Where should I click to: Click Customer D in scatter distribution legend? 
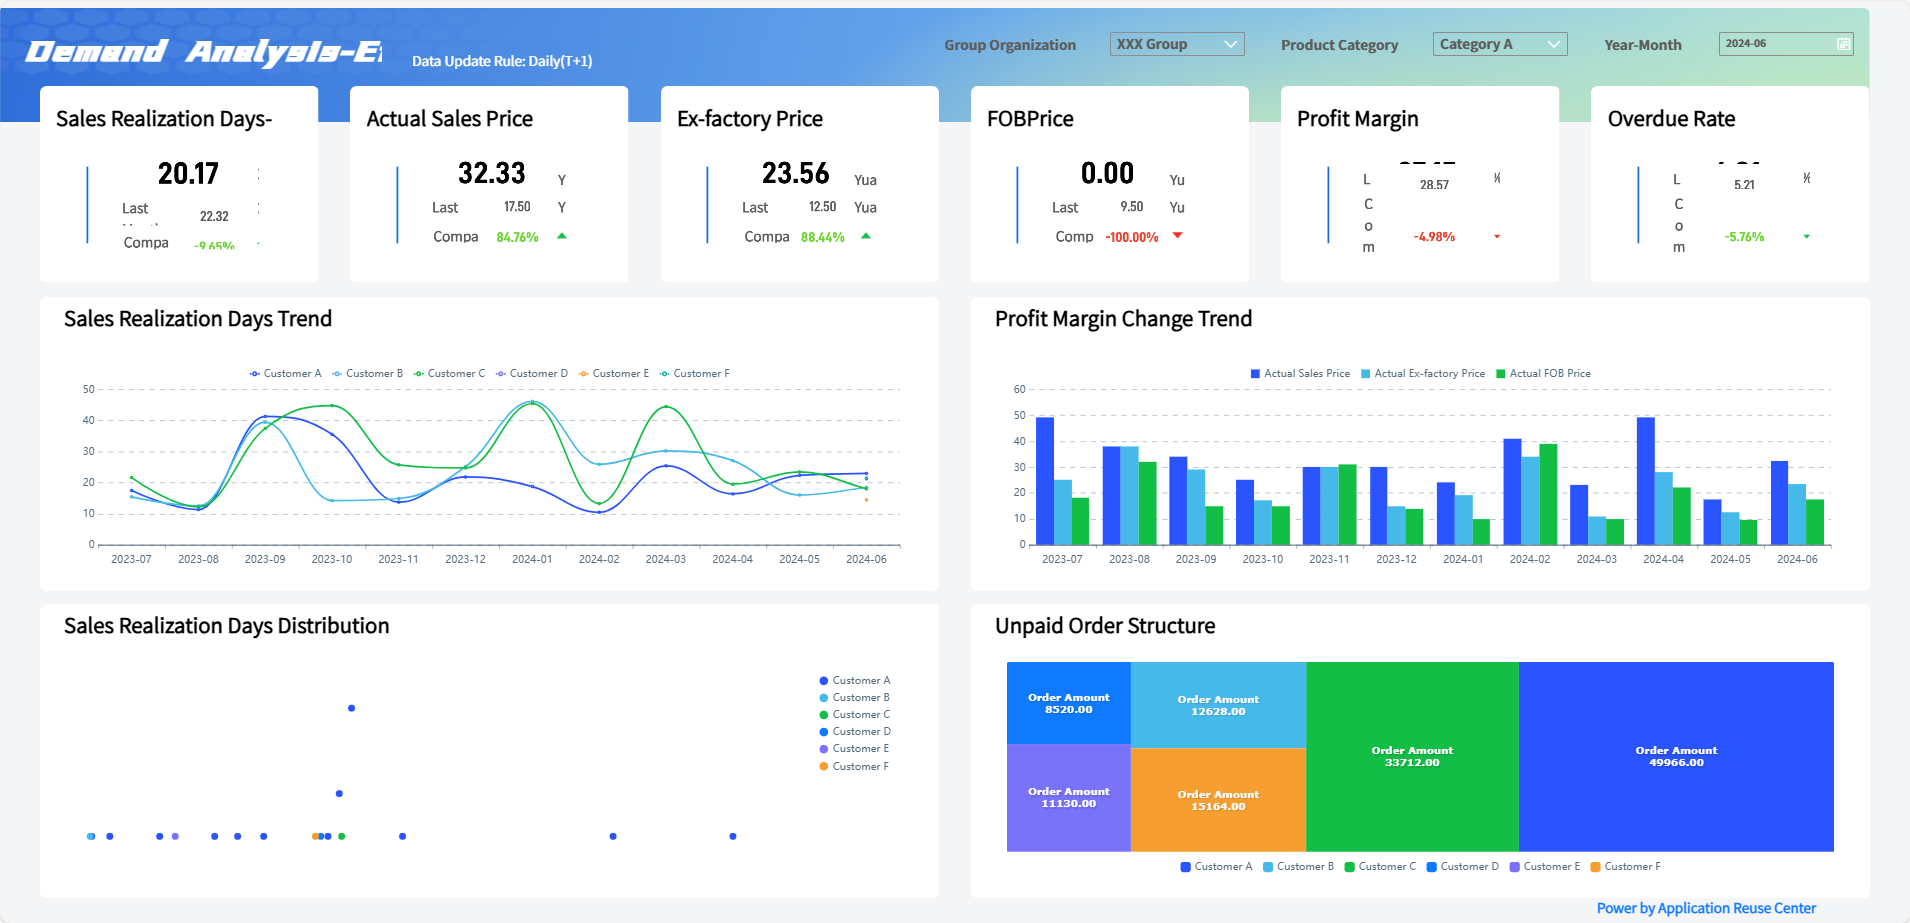pyautogui.click(x=854, y=732)
